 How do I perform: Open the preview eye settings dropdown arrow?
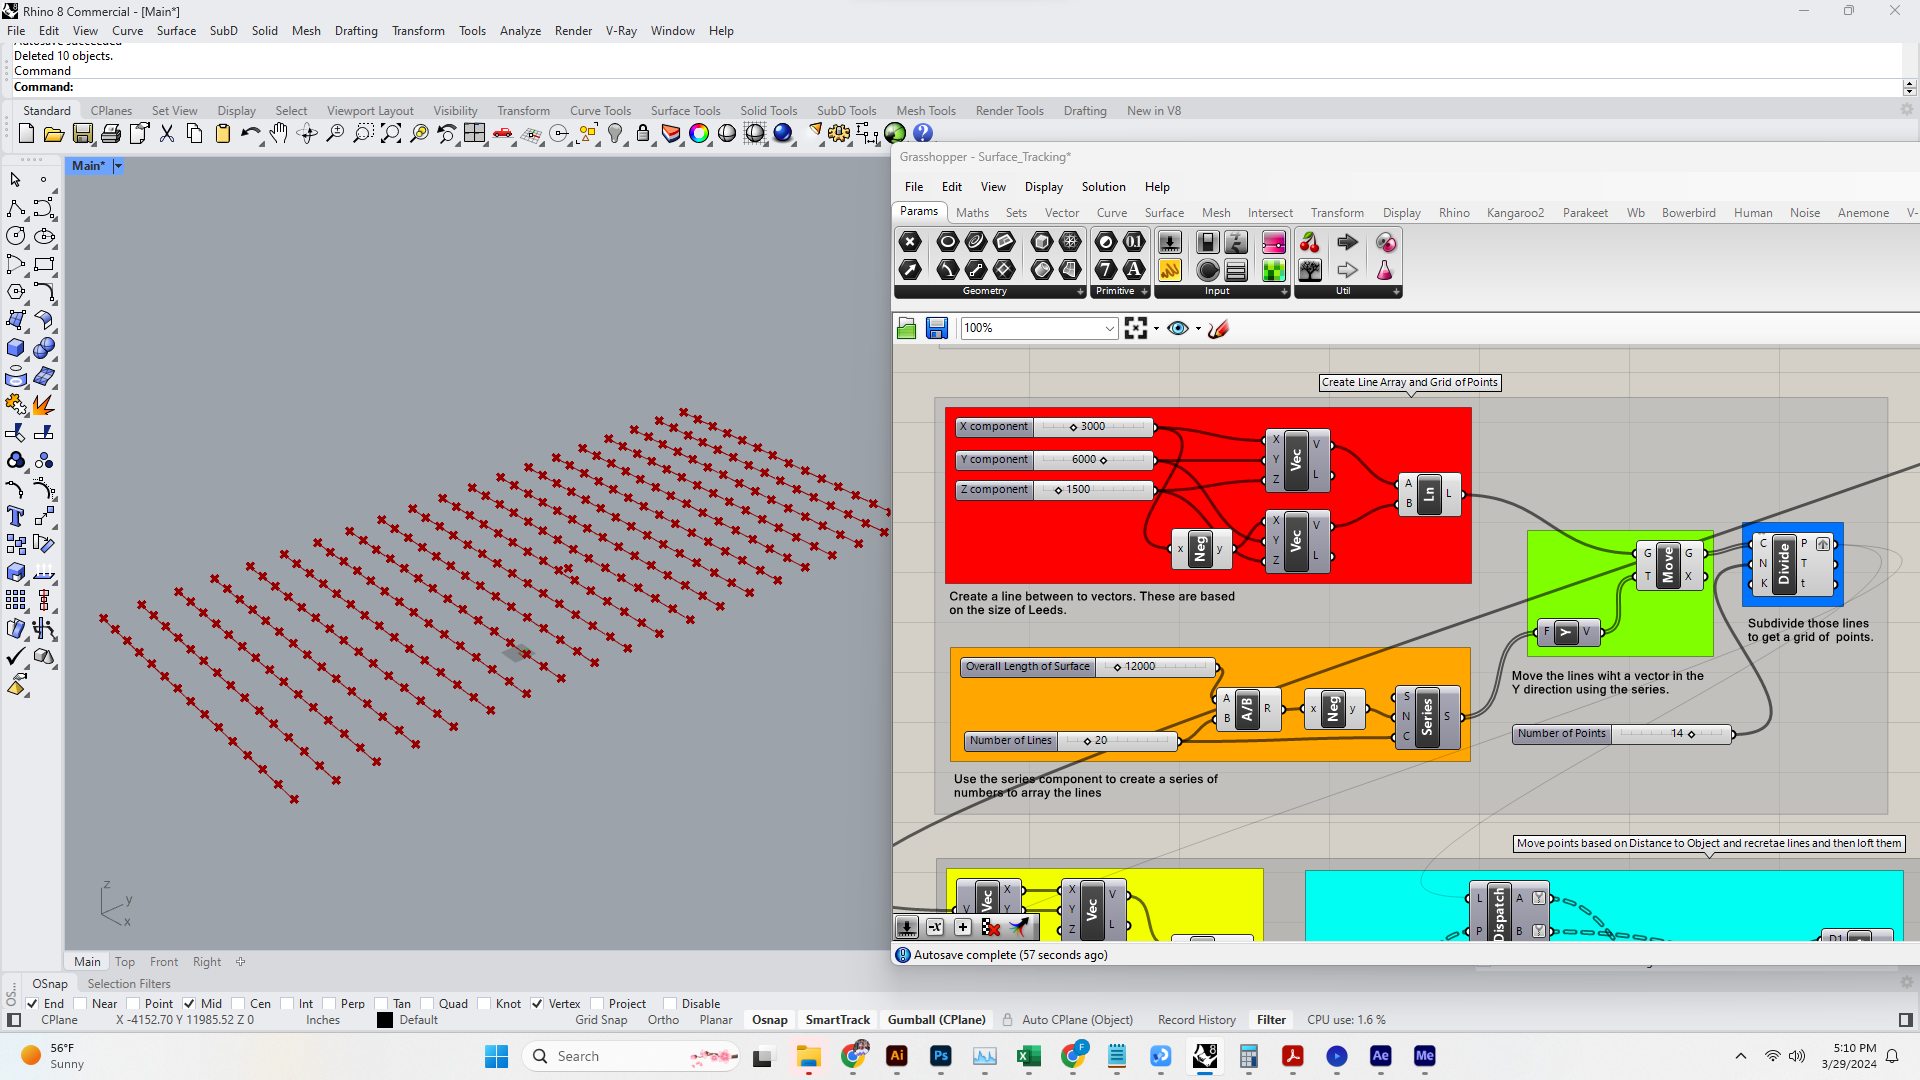pyautogui.click(x=1198, y=329)
